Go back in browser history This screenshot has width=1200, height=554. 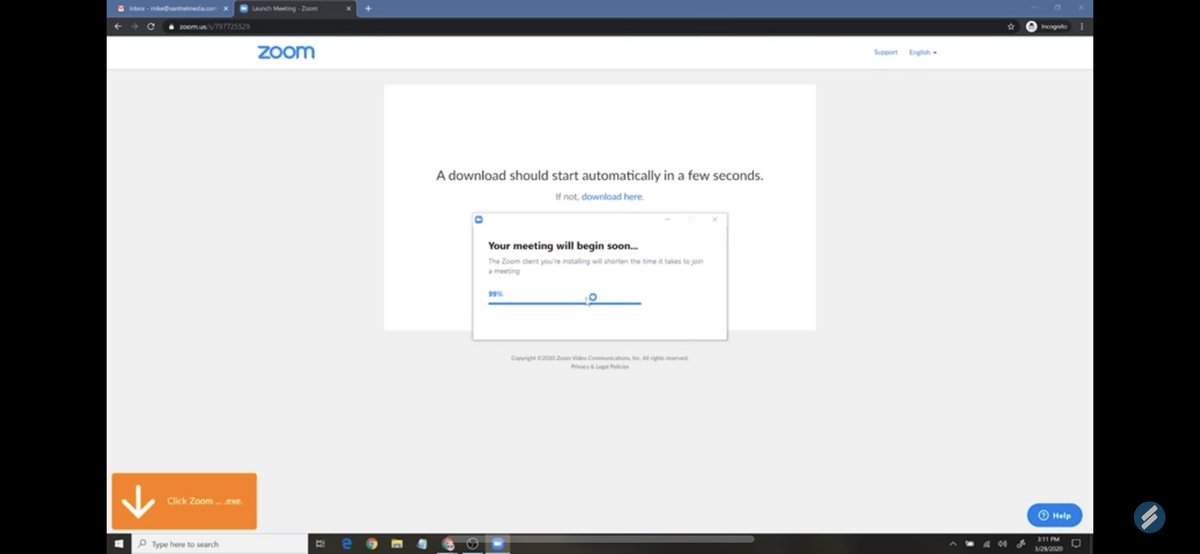(x=119, y=26)
